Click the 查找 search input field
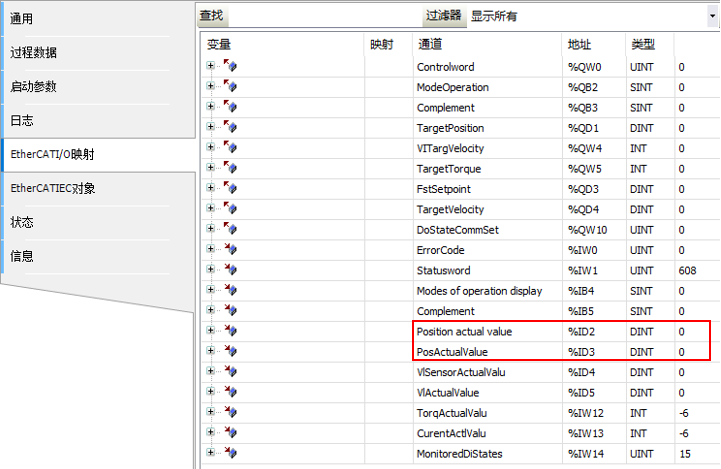This screenshot has height=469, width=721. click(325, 16)
